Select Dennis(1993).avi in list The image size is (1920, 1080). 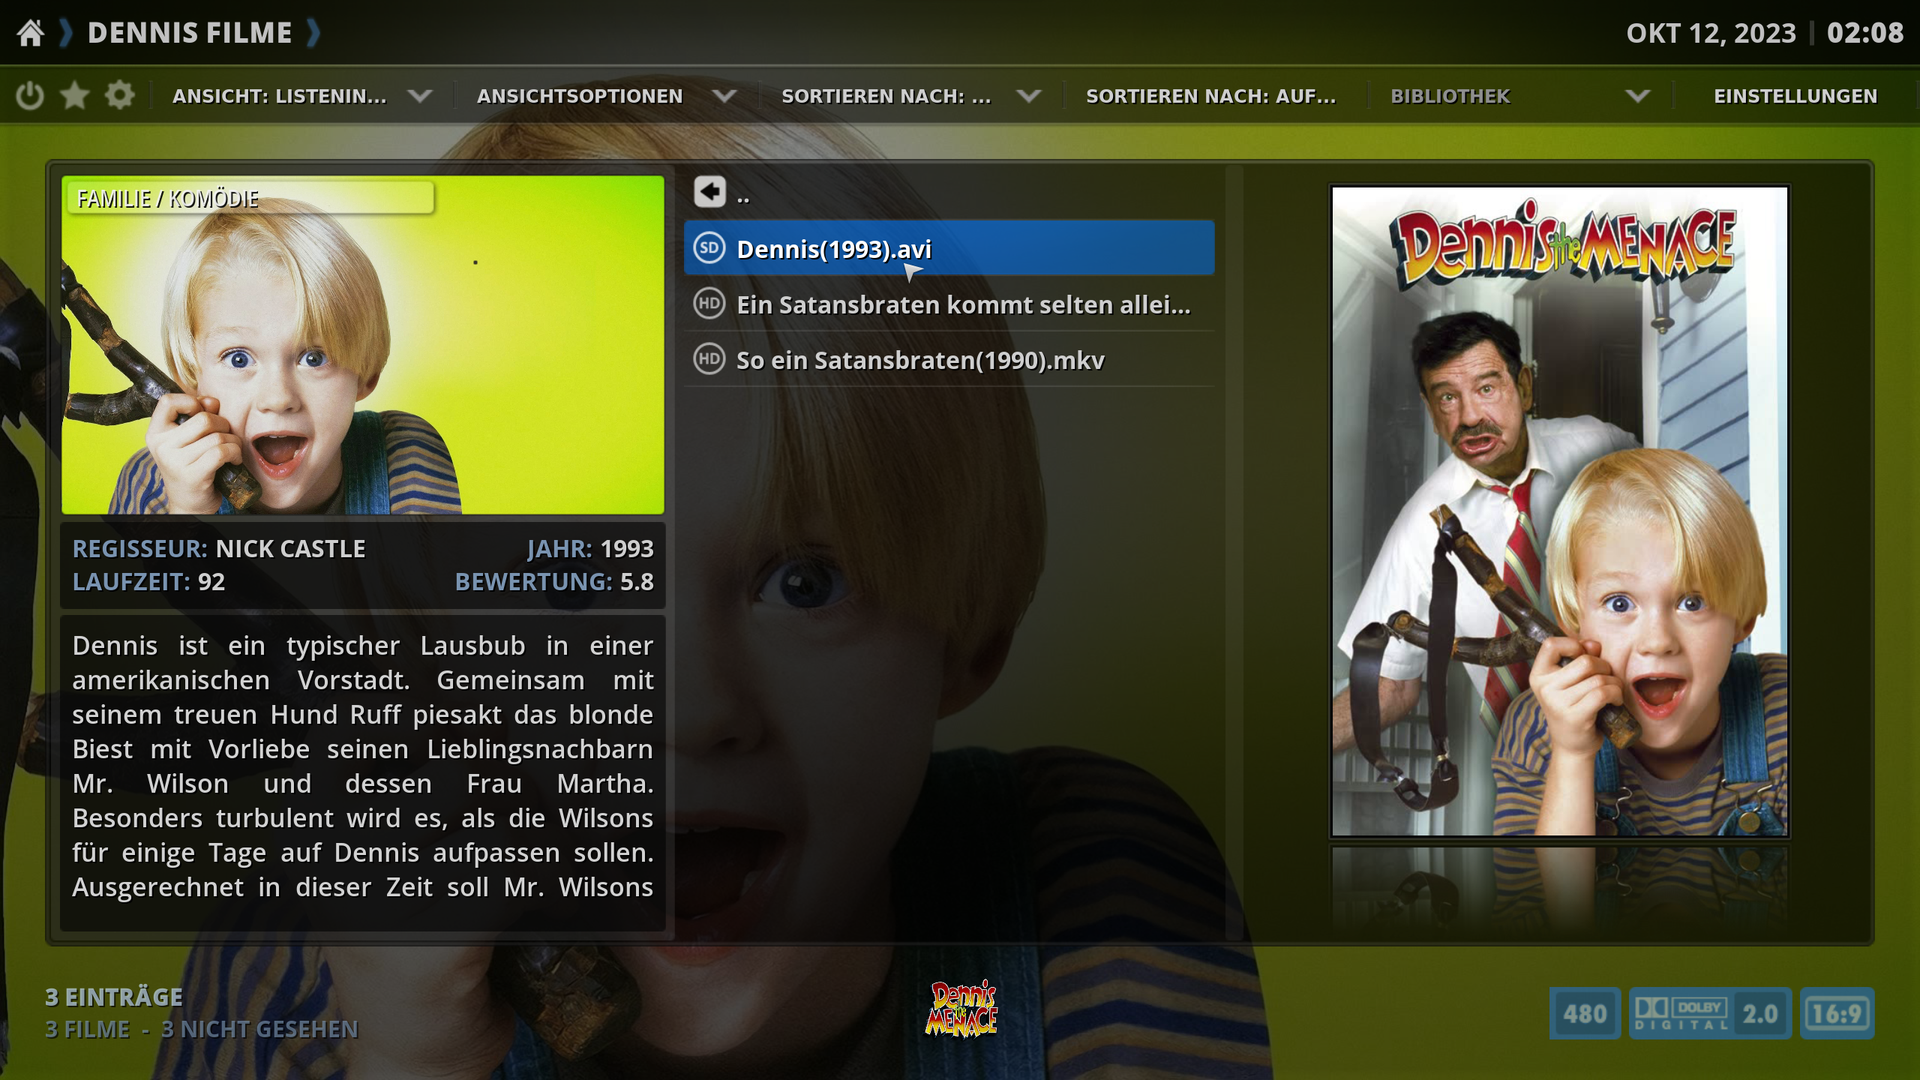[x=949, y=248]
